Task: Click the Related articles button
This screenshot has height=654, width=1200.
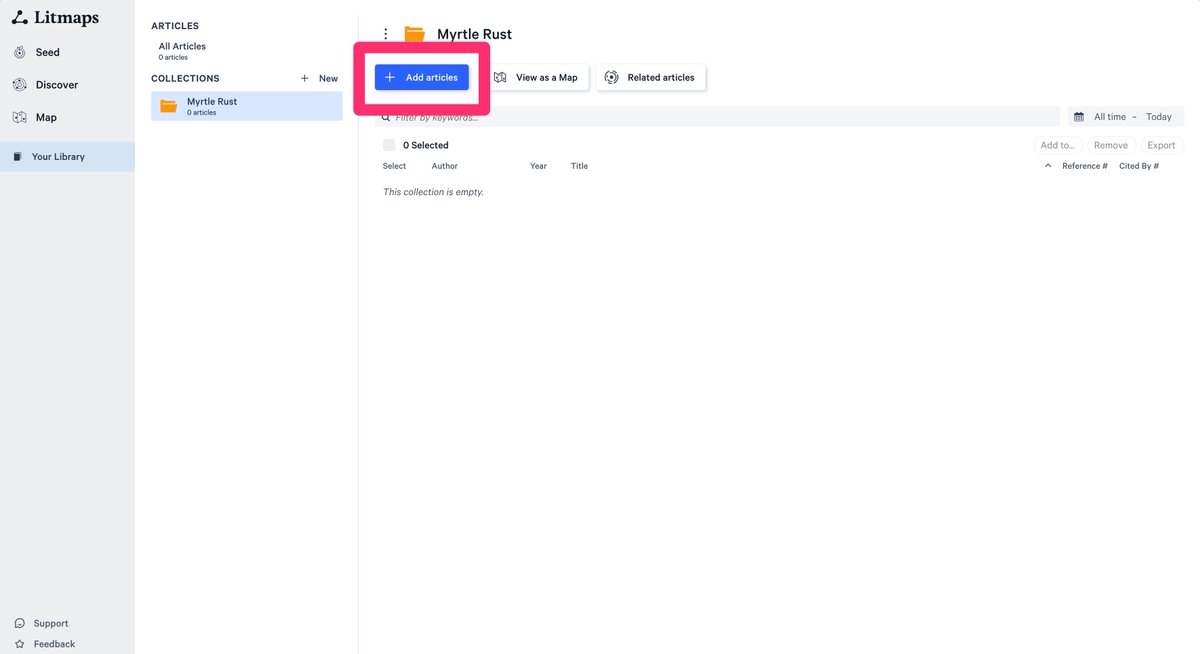Action: click(651, 77)
